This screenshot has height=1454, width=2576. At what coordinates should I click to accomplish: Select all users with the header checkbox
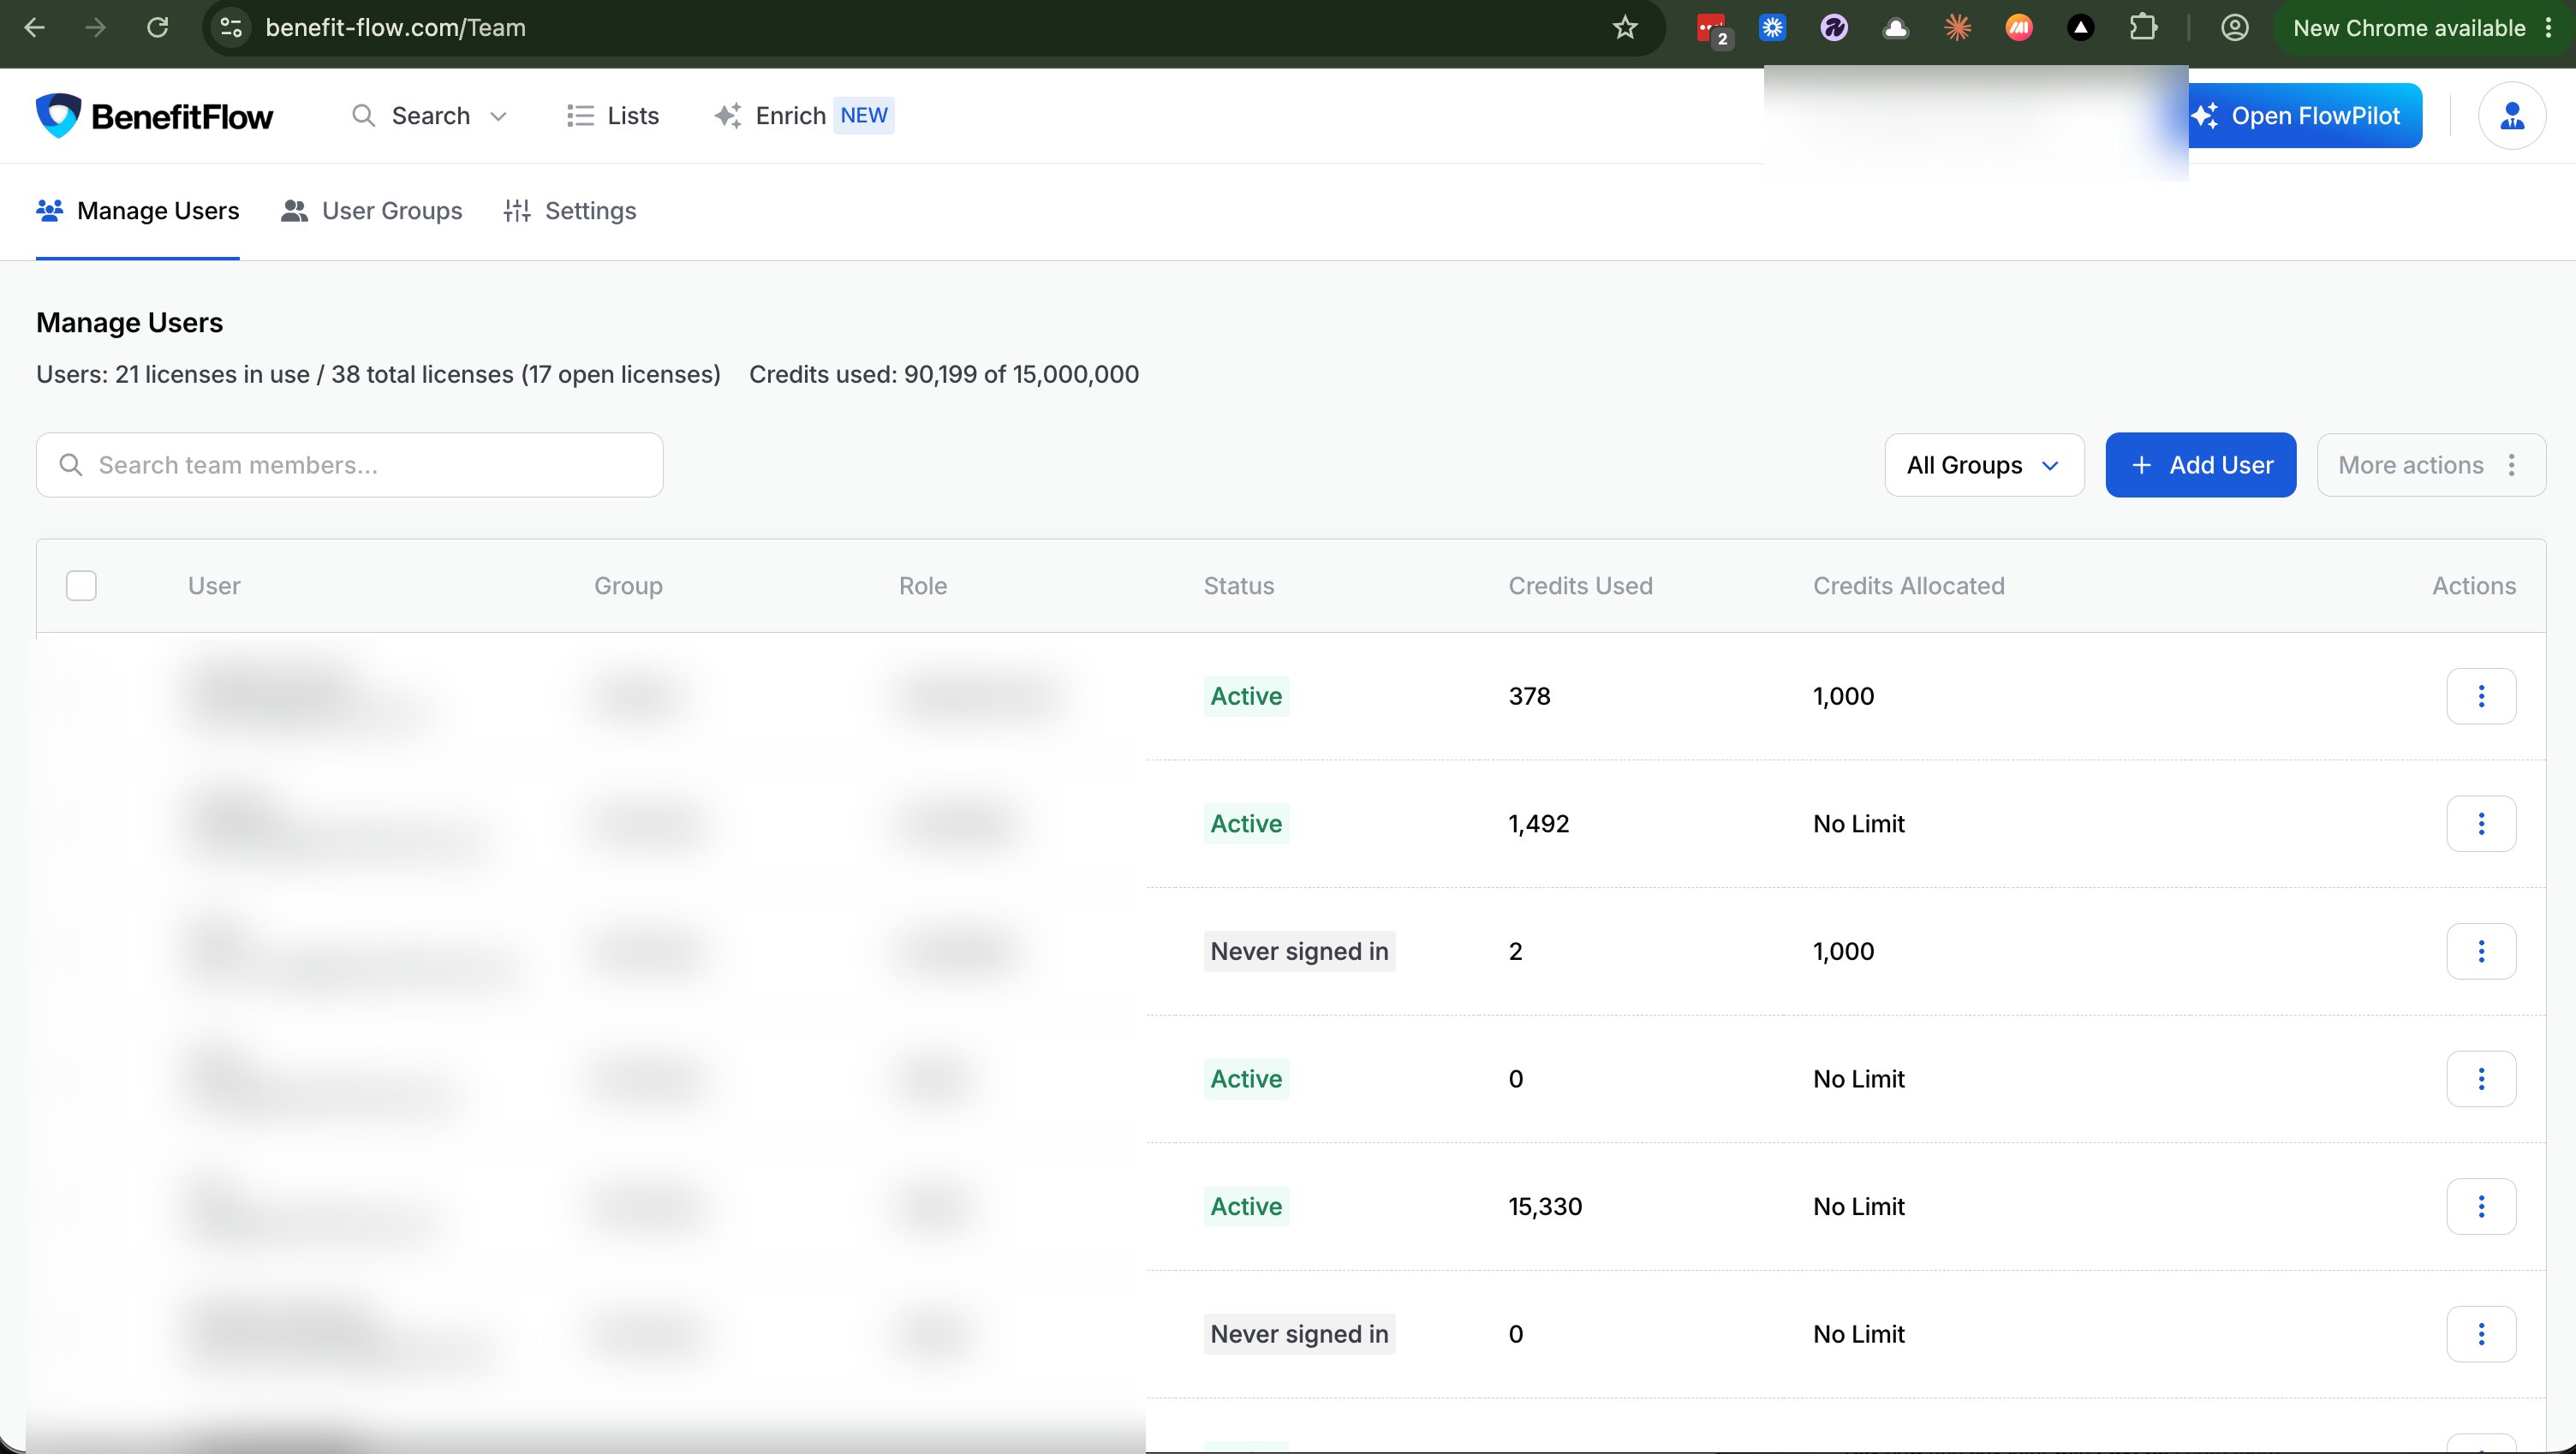tap(81, 586)
